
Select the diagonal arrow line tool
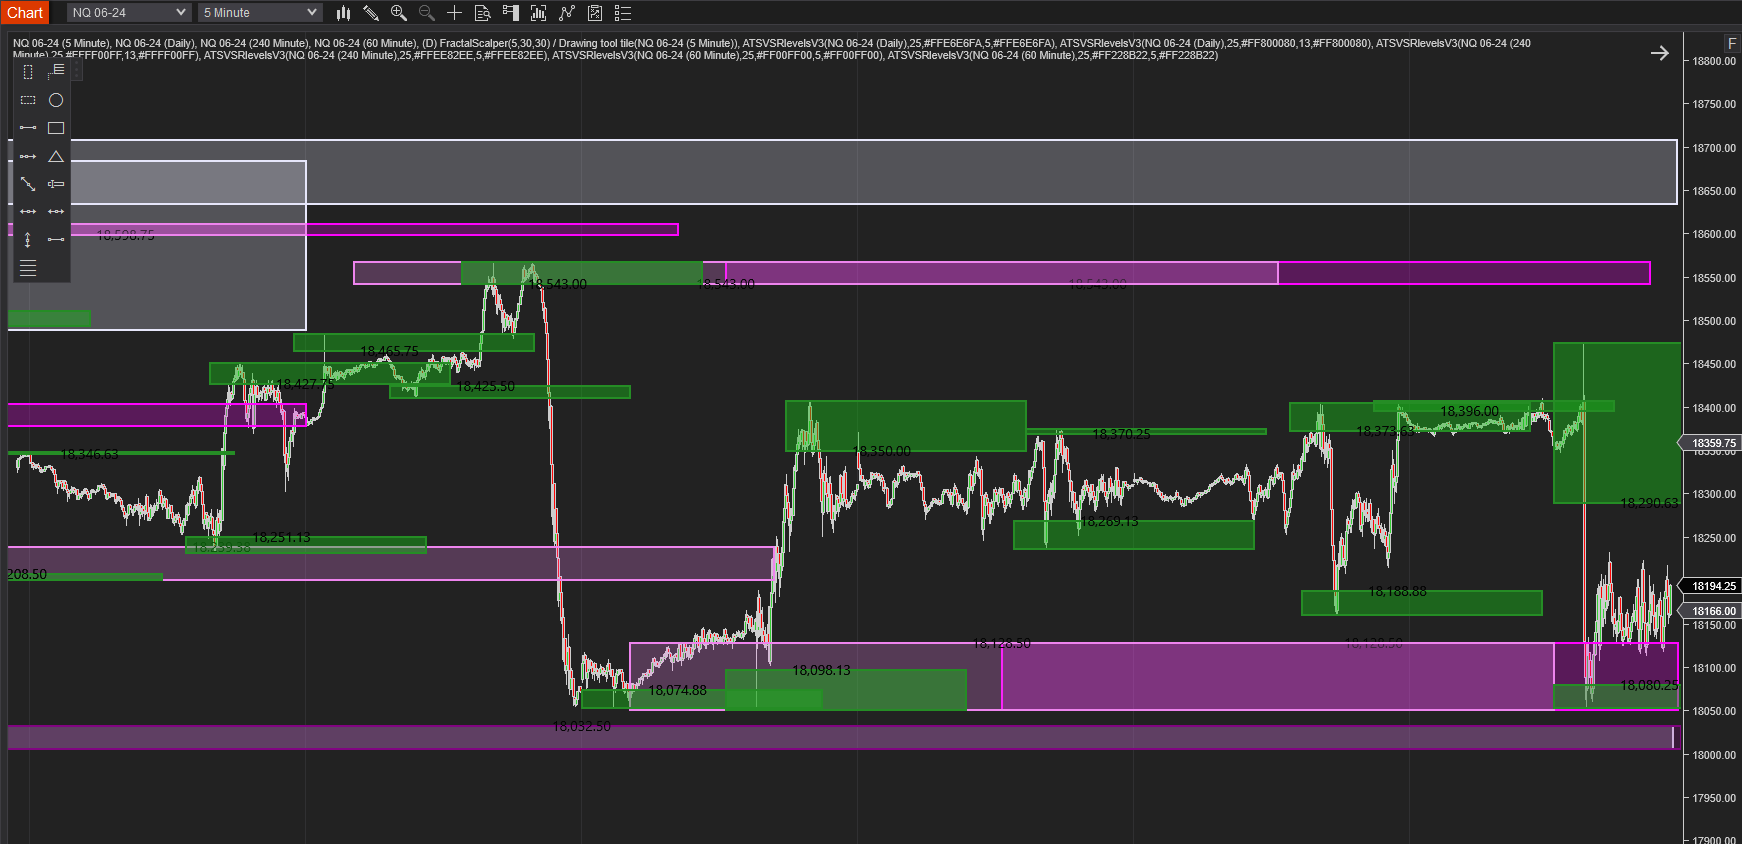28,184
